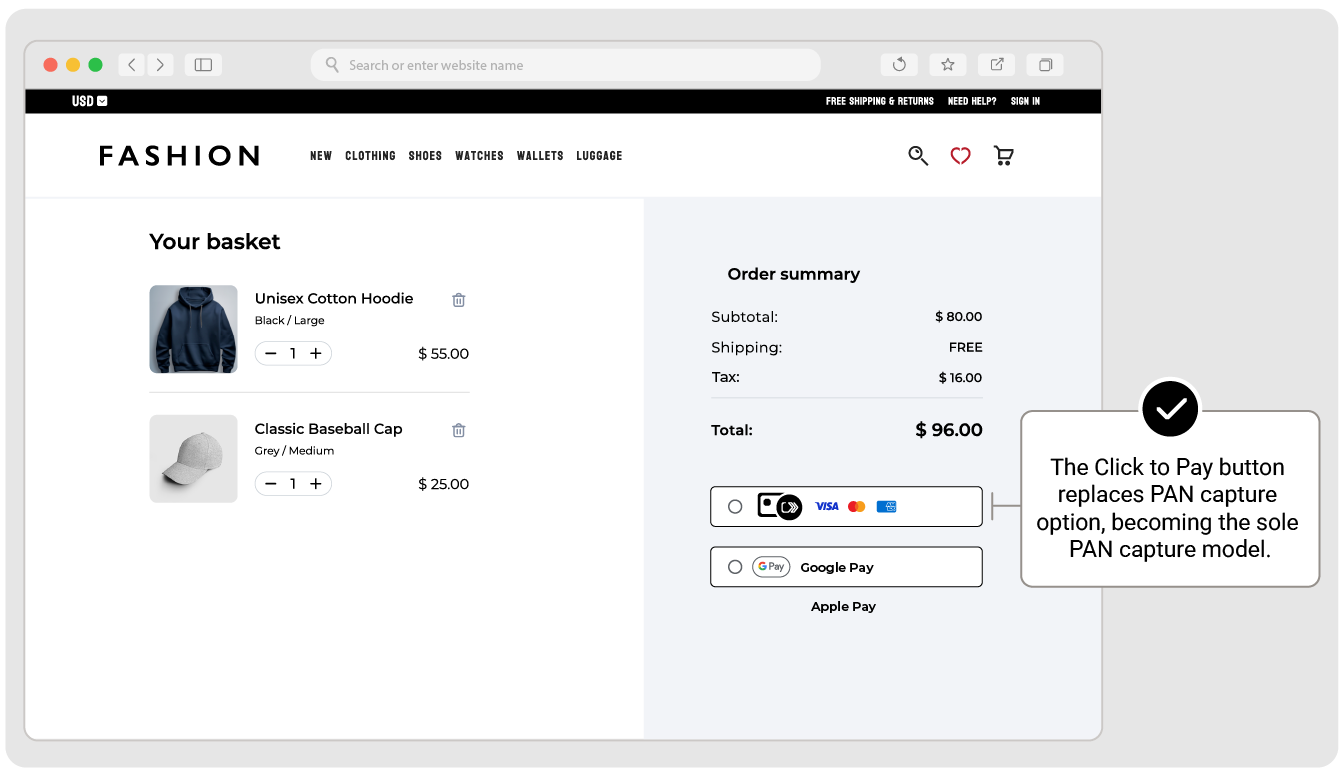The image size is (1344, 782).
Task: Click the green maximize window button
Action: pyautogui.click(x=95, y=65)
